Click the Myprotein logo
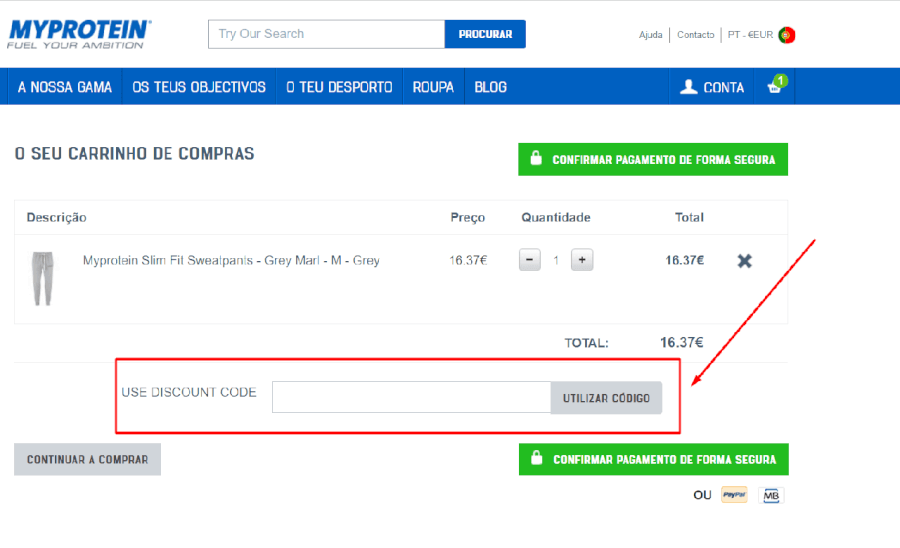900x548 pixels. 80,33
